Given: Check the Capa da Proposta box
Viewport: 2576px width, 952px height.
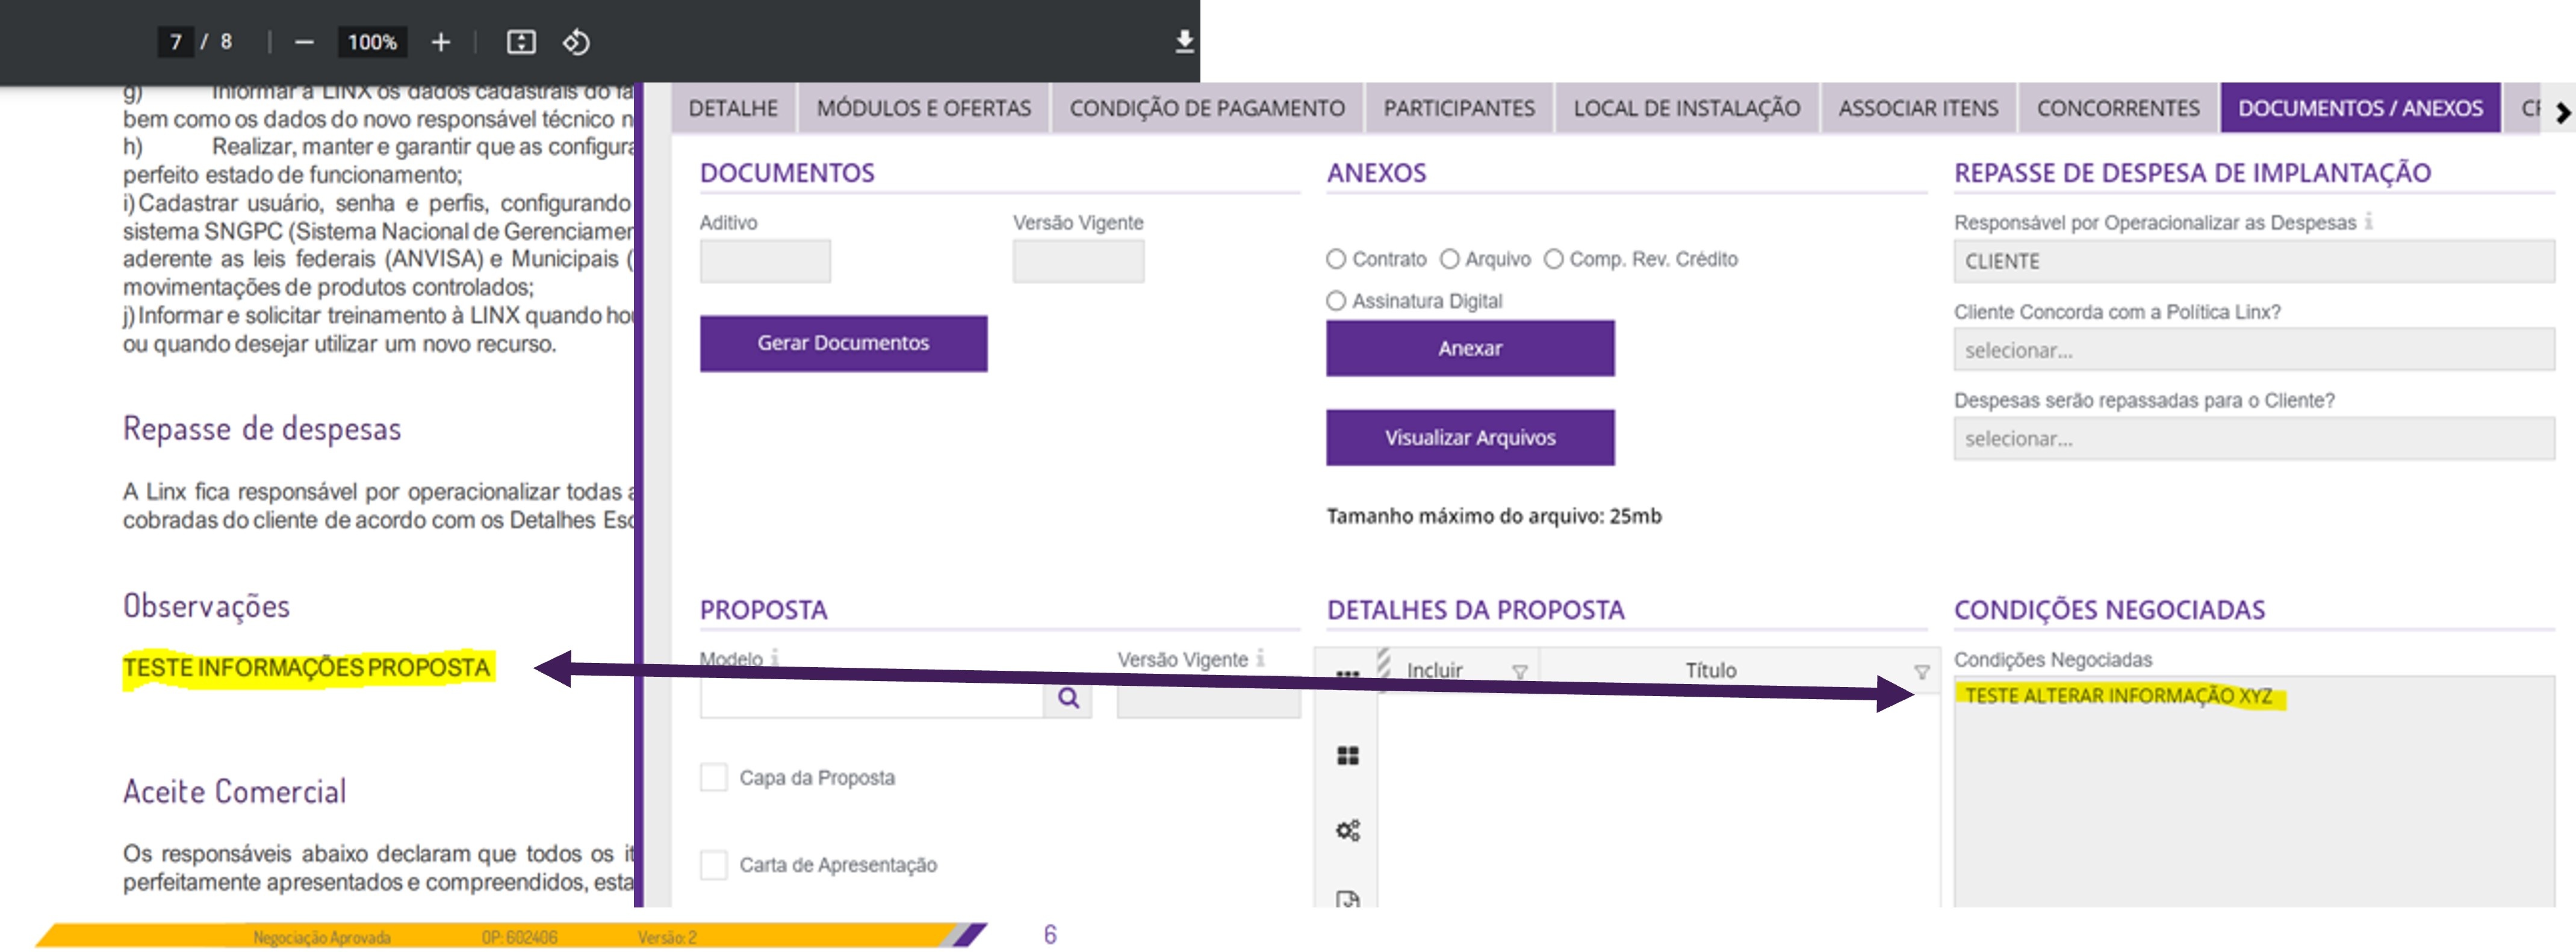Looking at the screenshot, I should coord(714,778).
